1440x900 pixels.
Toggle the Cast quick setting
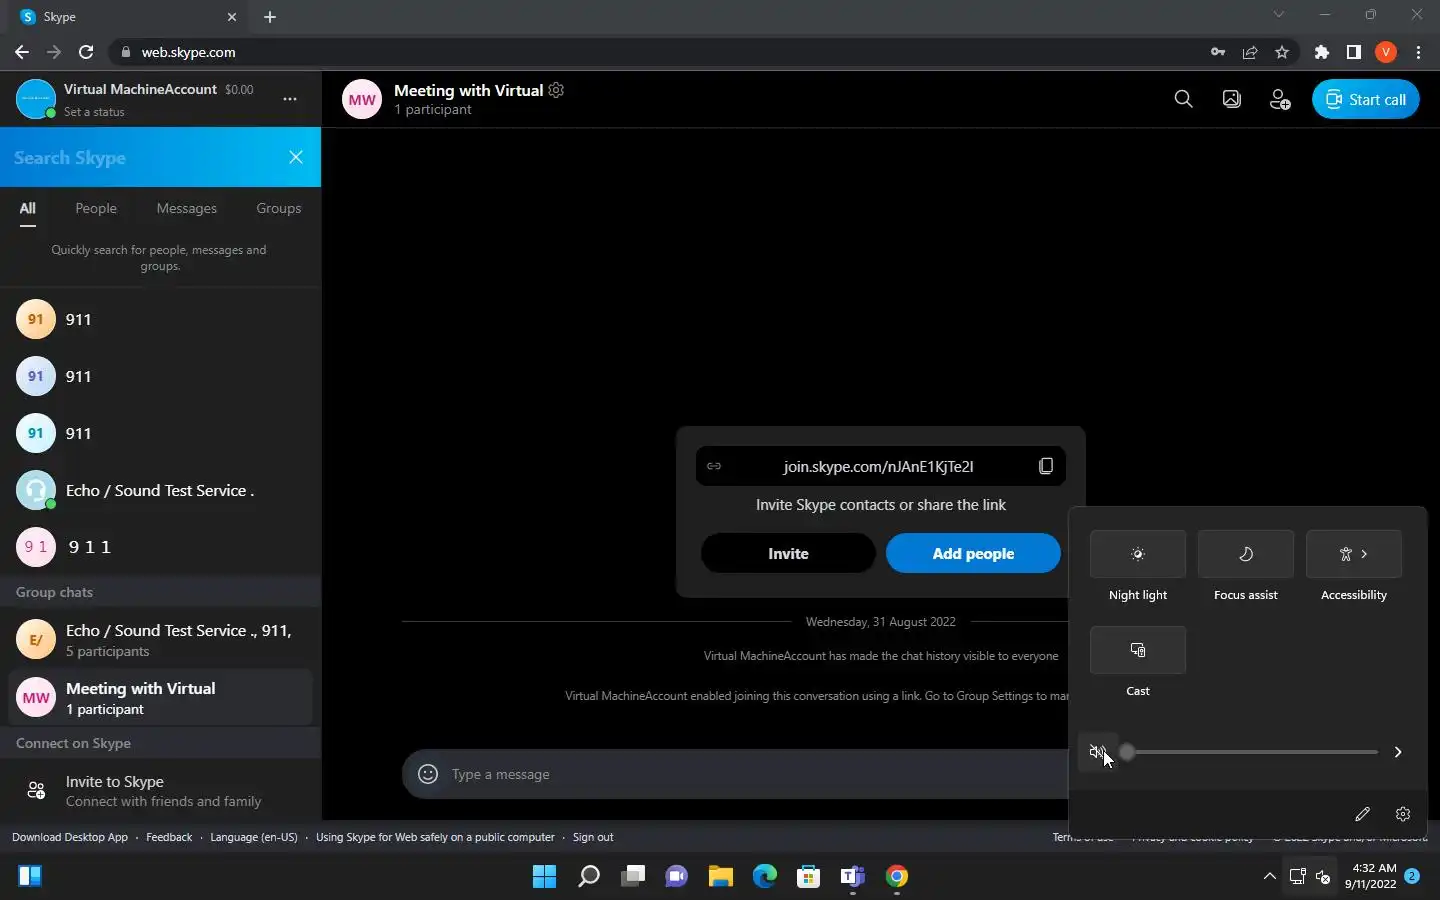click(x=1138, y=650)
